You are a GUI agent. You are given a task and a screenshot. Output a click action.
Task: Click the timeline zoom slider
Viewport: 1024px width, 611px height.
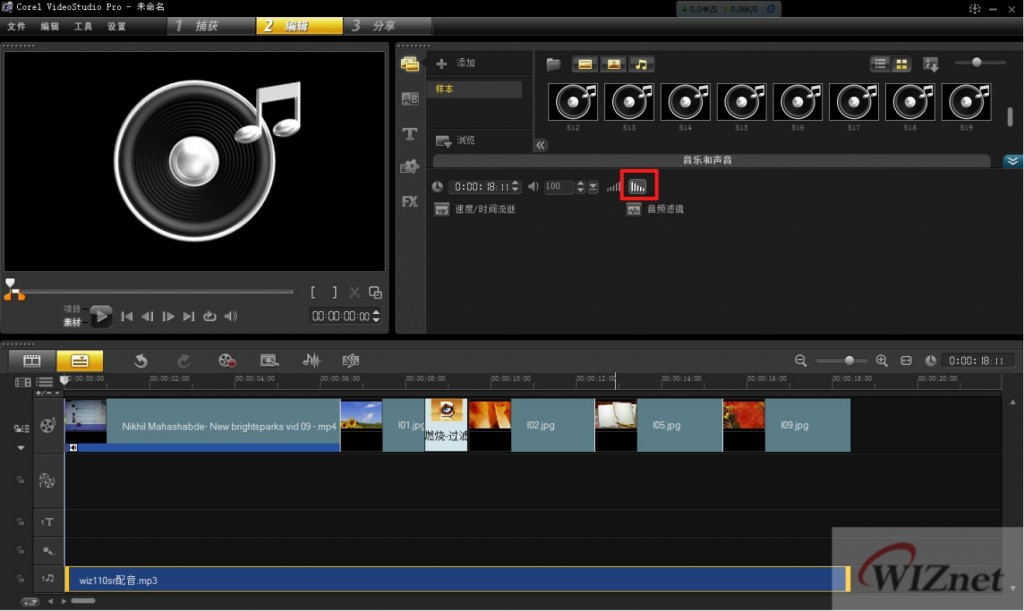pyautogui.click(x=849, y=361)
